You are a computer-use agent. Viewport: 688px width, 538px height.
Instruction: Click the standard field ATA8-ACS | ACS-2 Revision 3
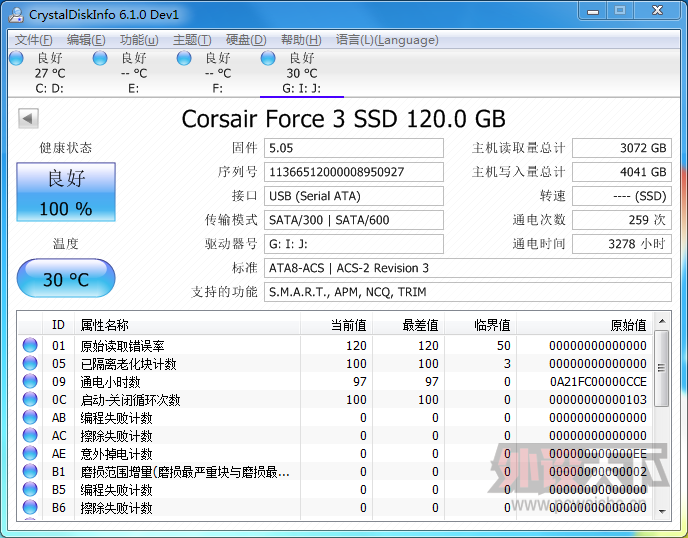(x=468, y=268)
